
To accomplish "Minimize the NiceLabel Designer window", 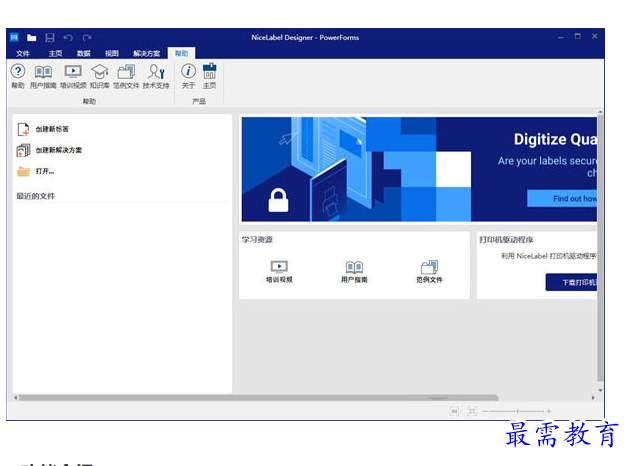I will (561, 37).
